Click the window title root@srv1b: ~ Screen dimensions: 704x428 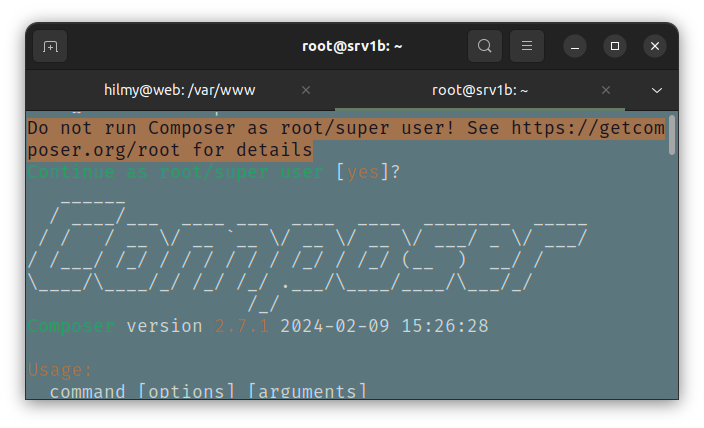(x=351, y=46)
